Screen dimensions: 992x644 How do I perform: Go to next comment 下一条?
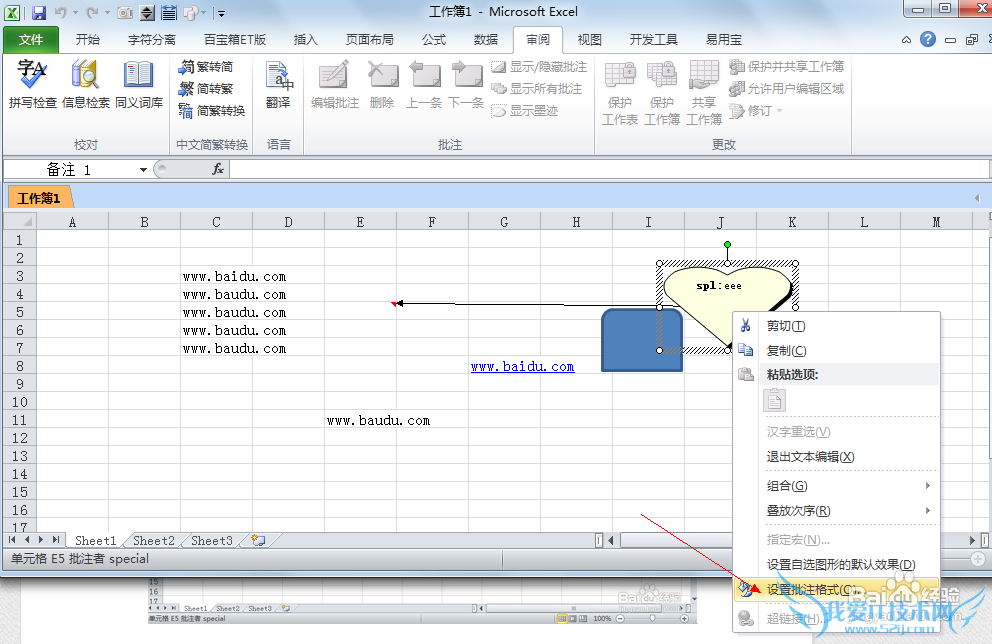[466, 85]
